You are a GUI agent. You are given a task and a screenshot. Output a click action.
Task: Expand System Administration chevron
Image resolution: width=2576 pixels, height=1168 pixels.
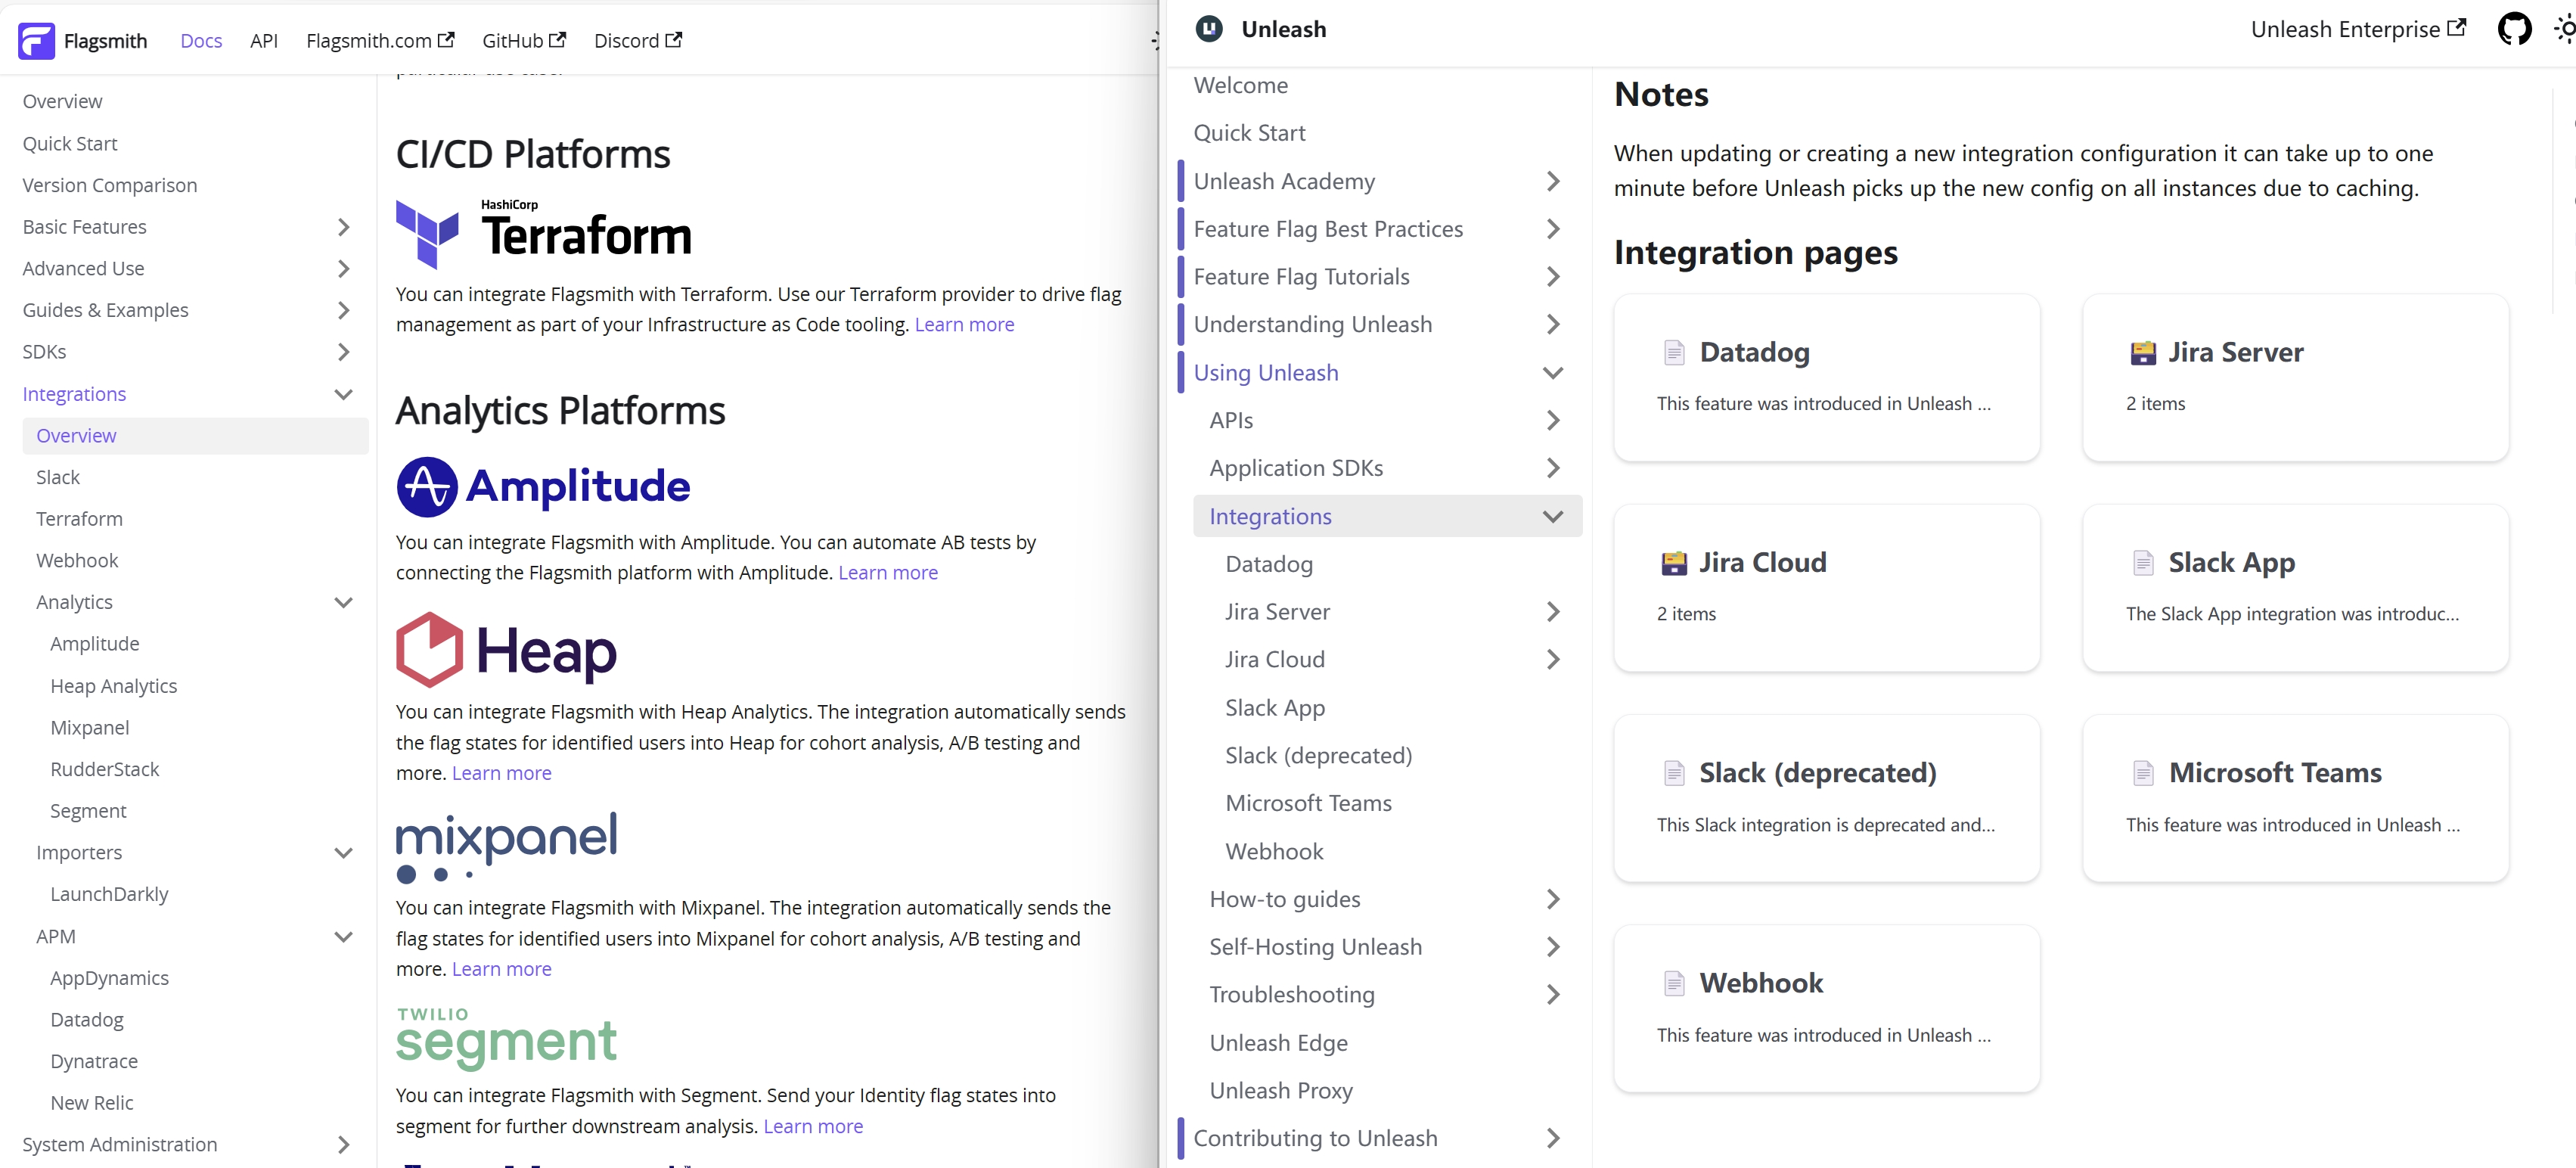click(343, 1145)
